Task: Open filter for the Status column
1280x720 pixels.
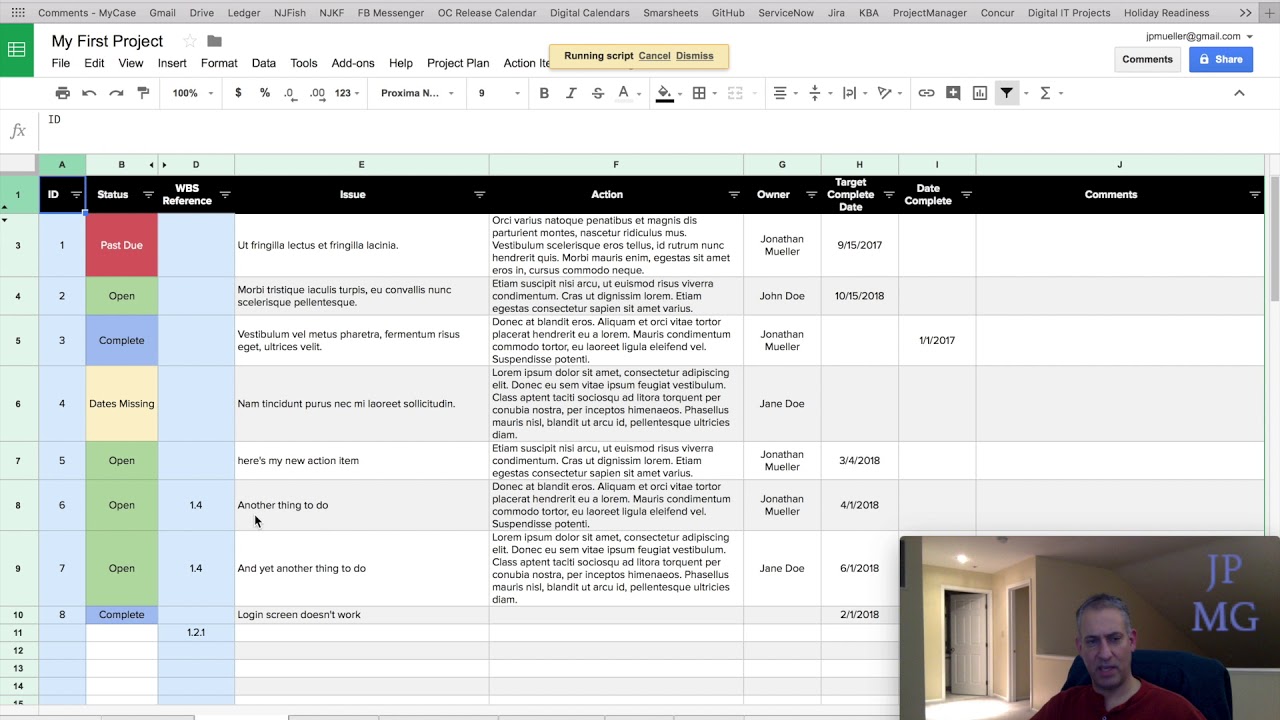Action: click(x=148, y=195)
